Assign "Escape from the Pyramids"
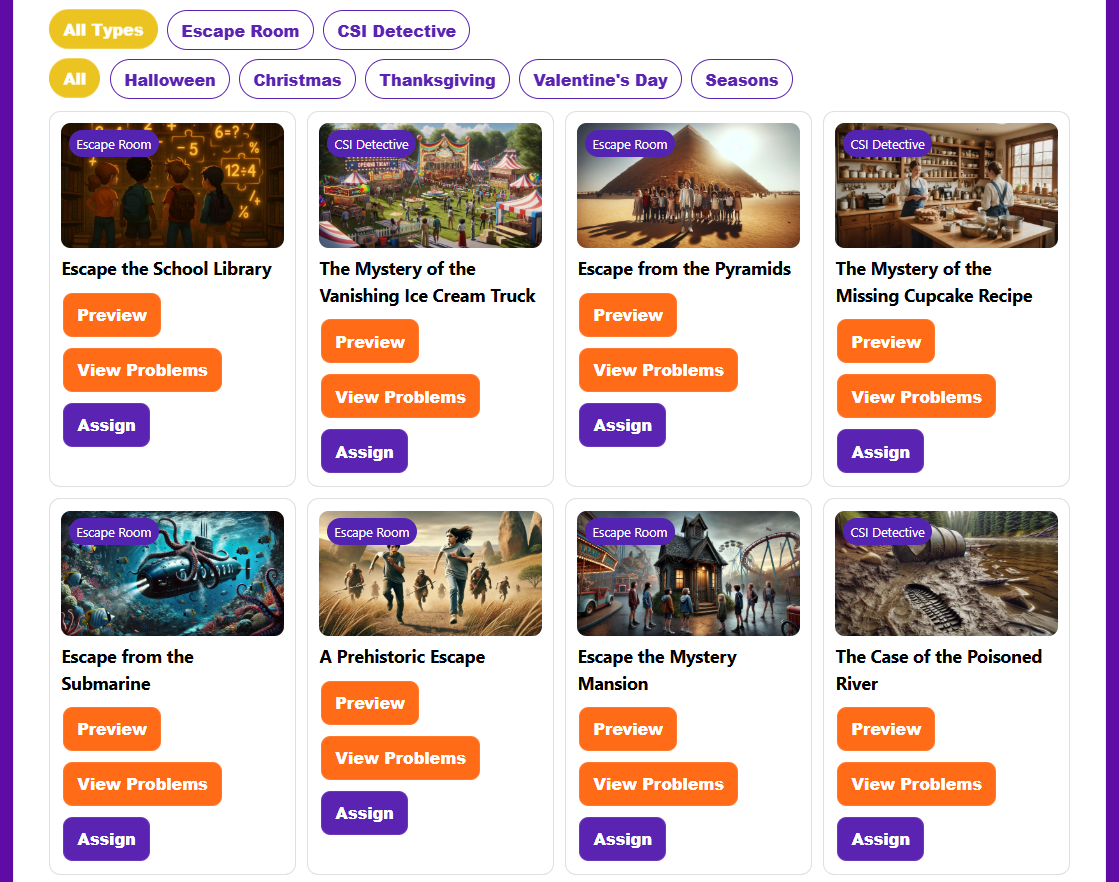This screenshot has width=1119, height=882. click(x=622, y=425)
